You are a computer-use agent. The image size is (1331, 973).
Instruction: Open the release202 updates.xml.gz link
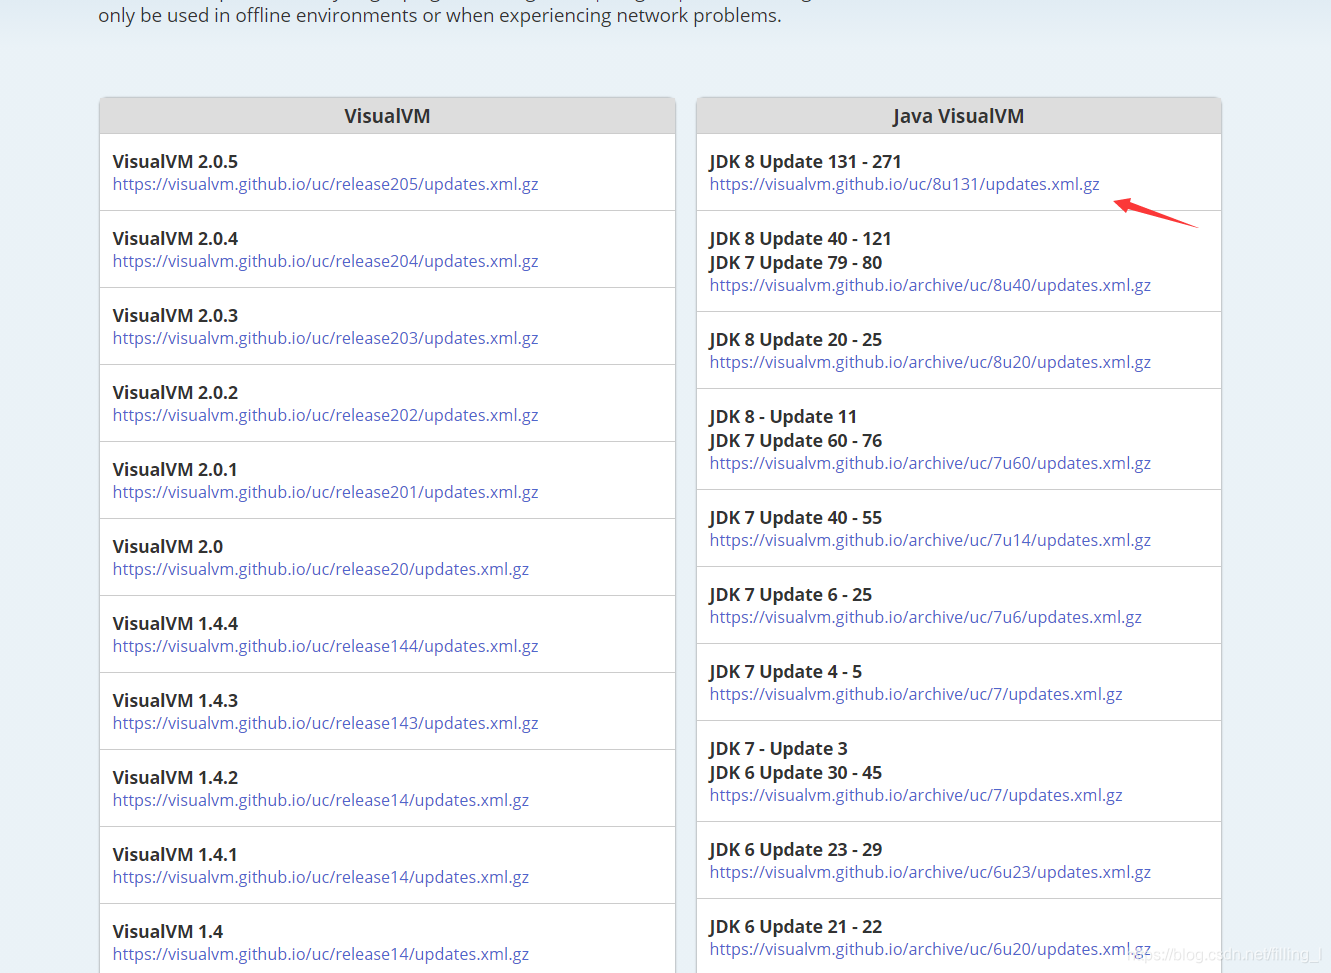click(x=325, y=415)
